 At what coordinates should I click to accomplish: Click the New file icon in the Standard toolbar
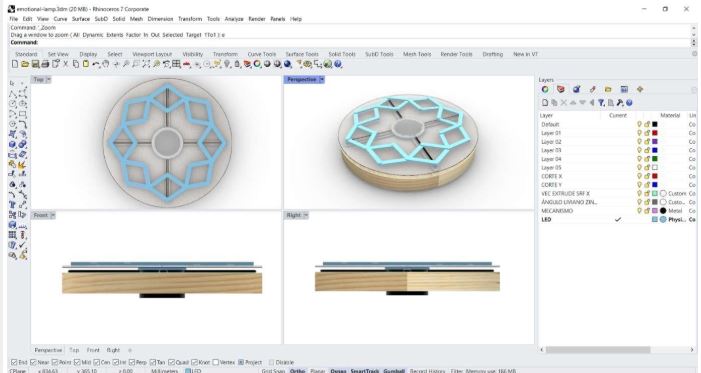point(15,64)
